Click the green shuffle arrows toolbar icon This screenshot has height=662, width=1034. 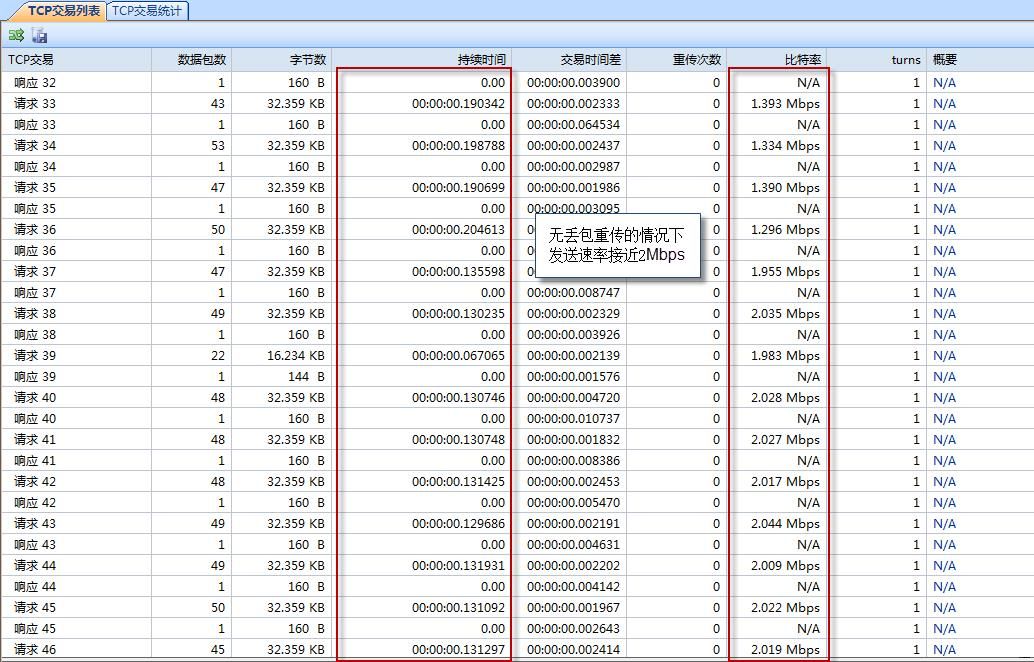[x=16, y=35]
